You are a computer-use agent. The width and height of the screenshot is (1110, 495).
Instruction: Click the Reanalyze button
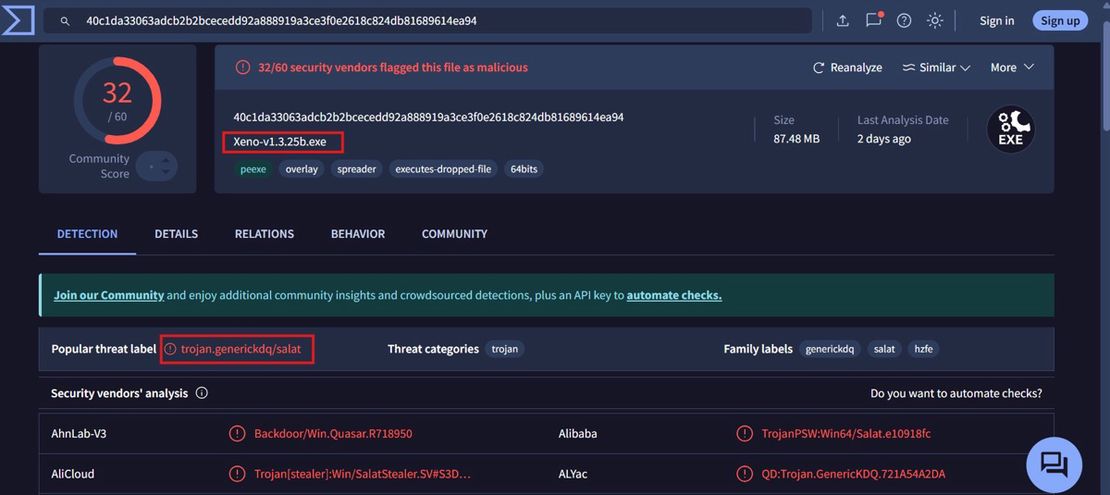pos(847,68)
